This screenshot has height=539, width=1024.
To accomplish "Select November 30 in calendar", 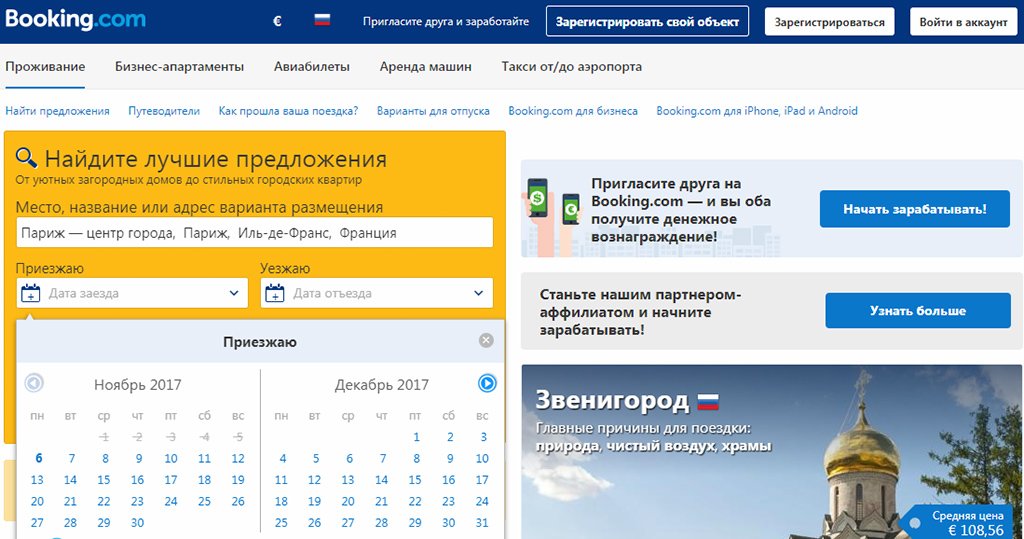I will 137,523.
